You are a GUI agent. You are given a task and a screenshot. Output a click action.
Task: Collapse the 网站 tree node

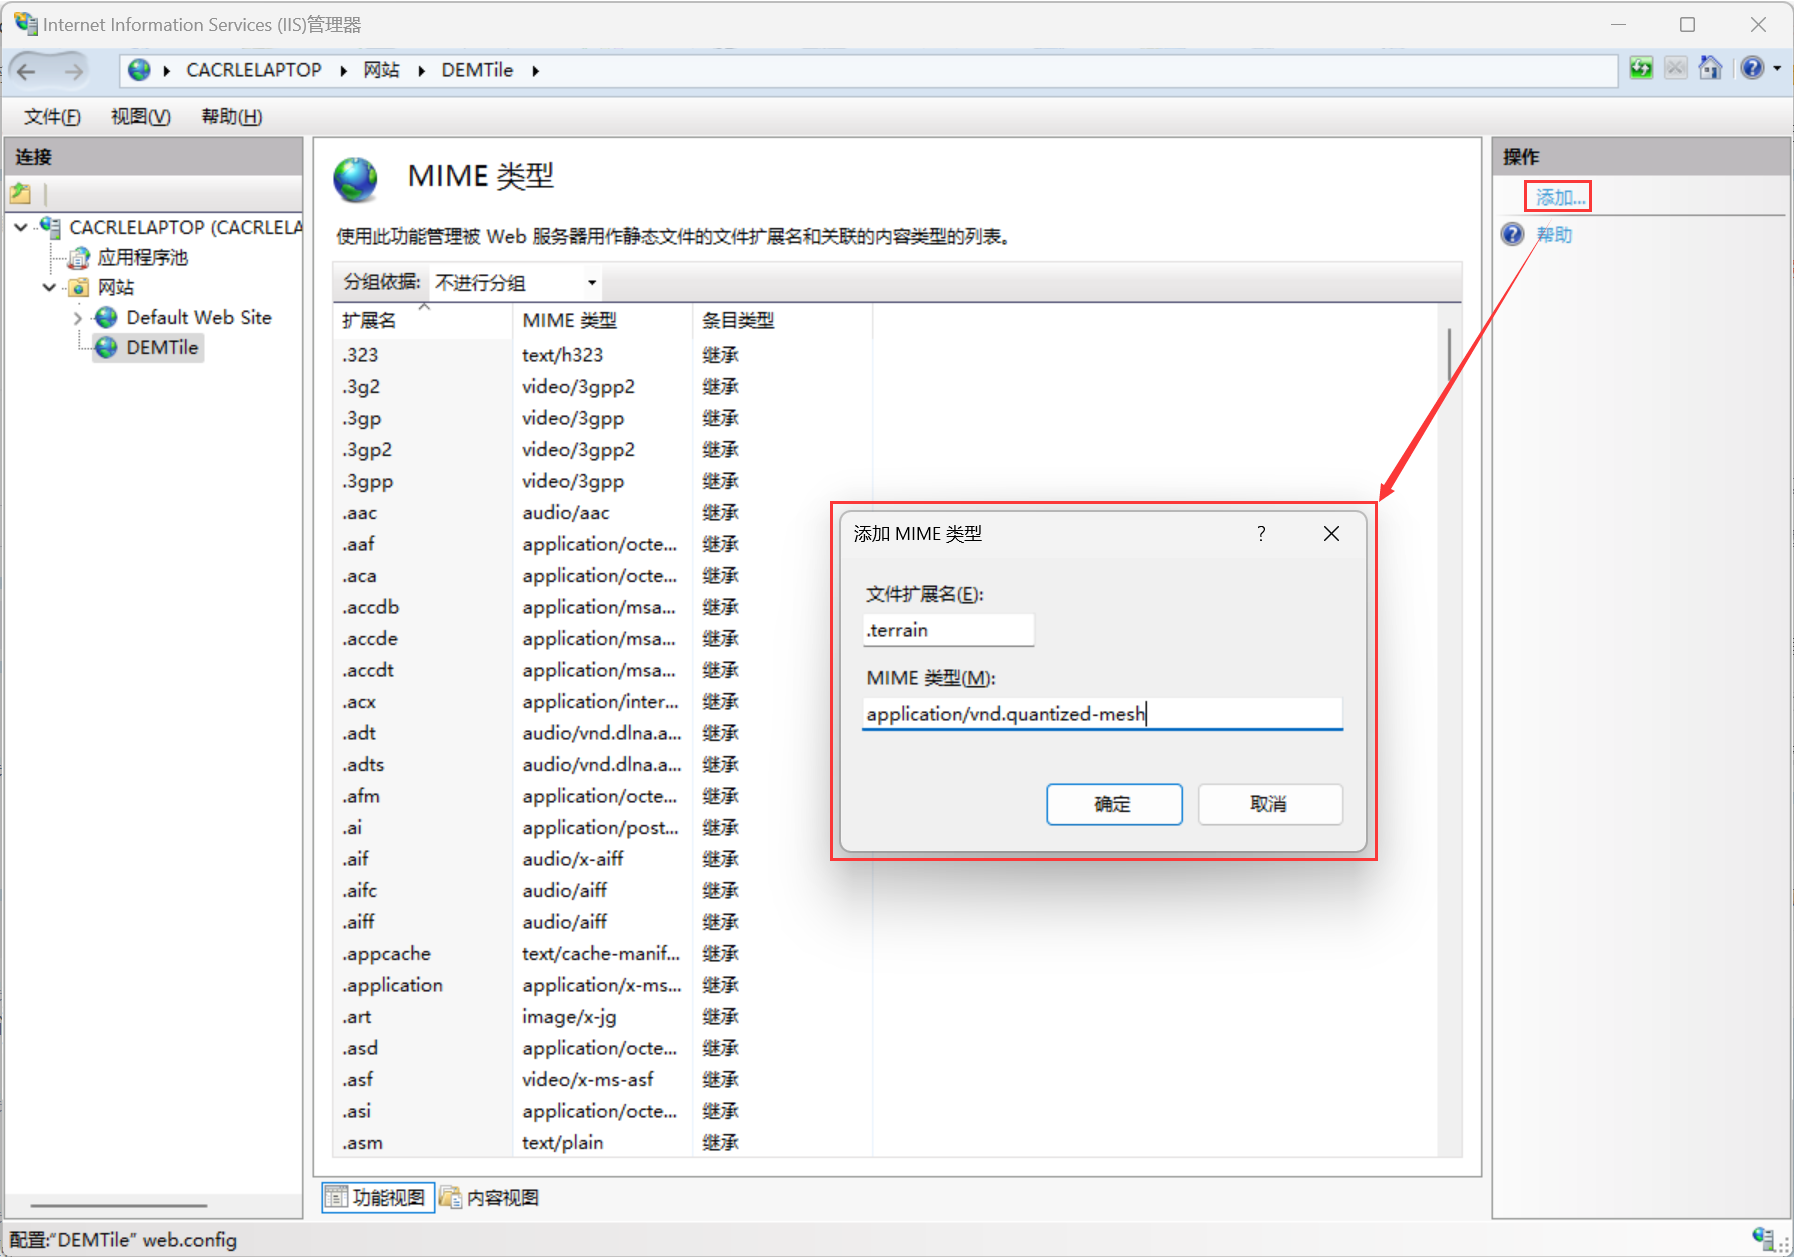pos(49,288)
